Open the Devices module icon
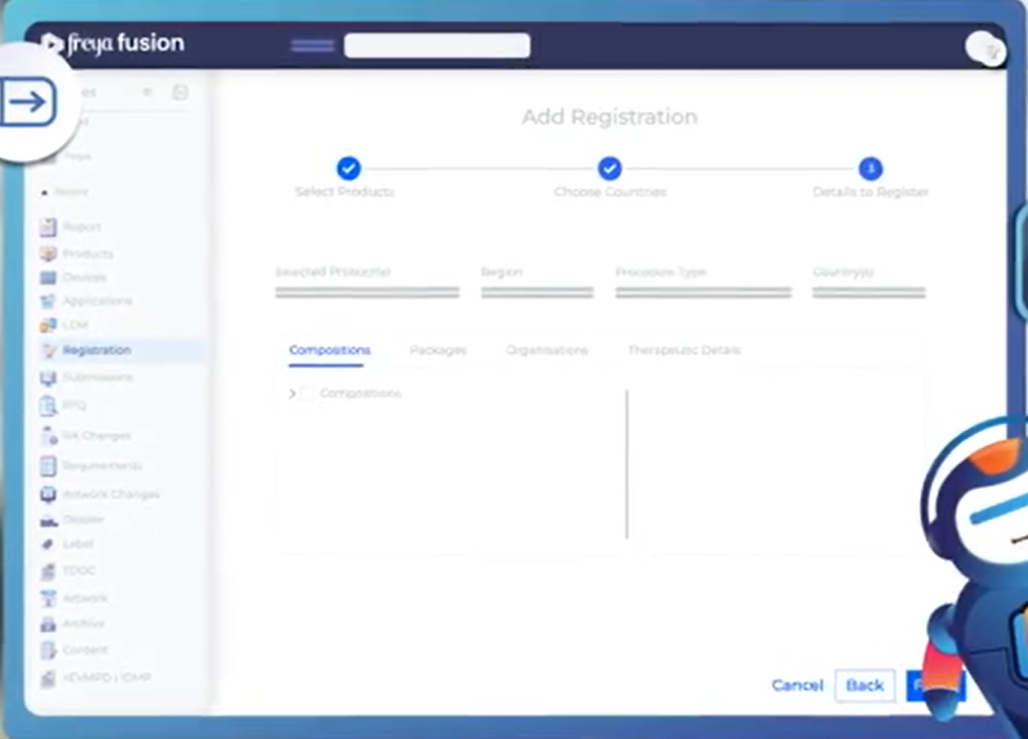 pyautogui.click(x=48, y=277)
